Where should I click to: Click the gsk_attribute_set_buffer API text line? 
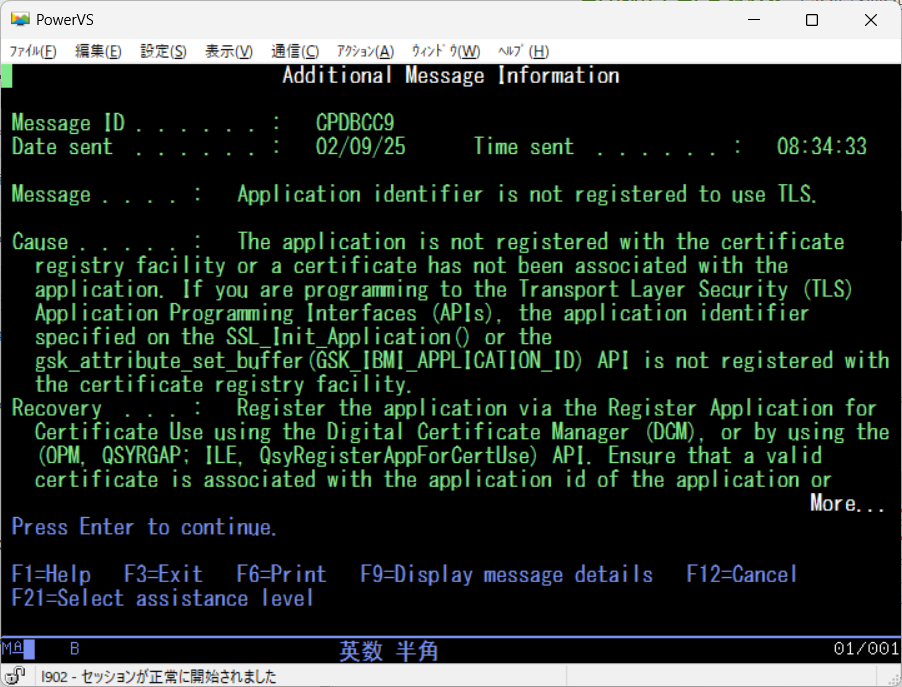[x=462, y=361]
